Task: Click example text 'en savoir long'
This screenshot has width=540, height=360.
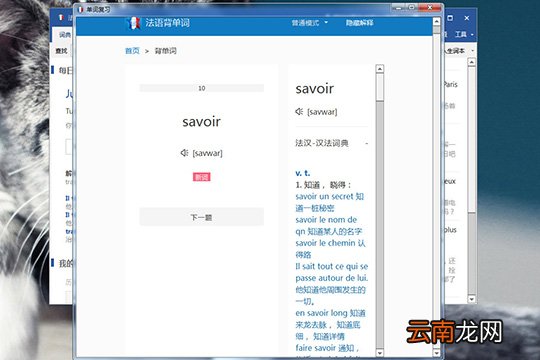Action: click(321, 313)
